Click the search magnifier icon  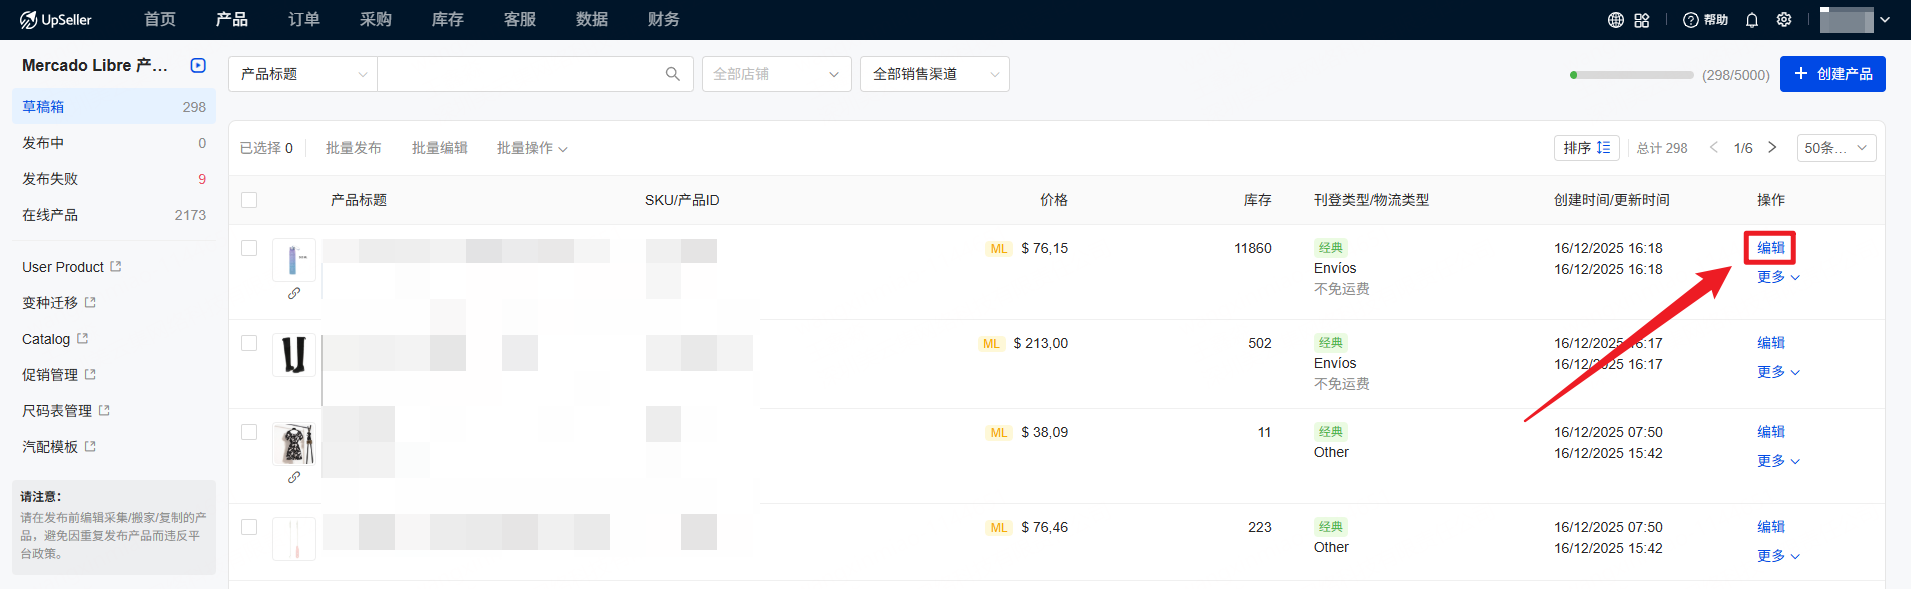coord(673,74)
